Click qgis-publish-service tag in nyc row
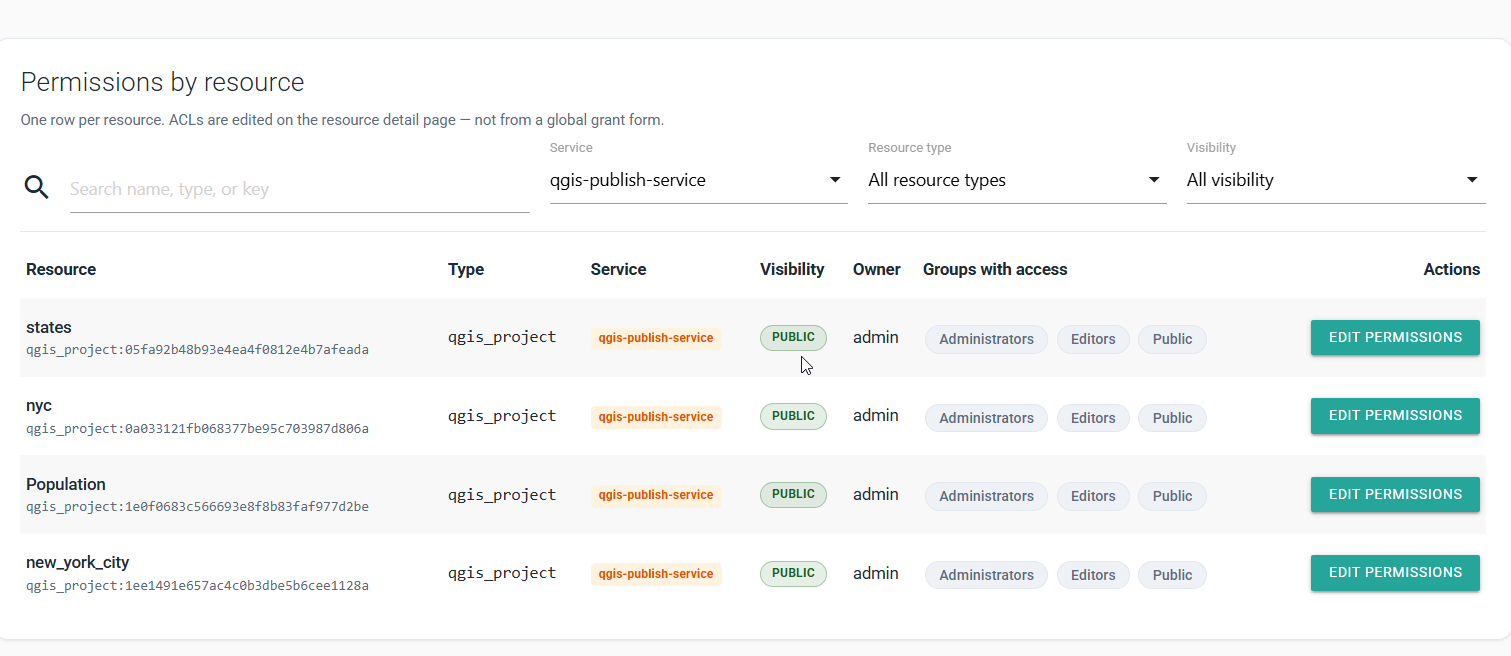 [656, 417]
